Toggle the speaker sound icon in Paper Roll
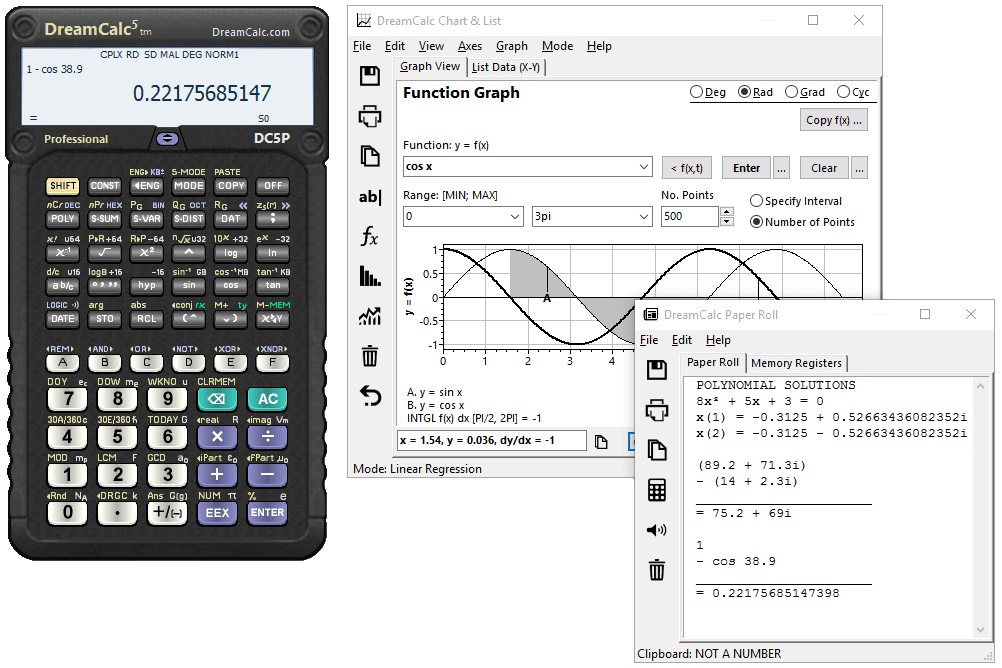Screen dimensions: 1002x668 tap(656, 530)
